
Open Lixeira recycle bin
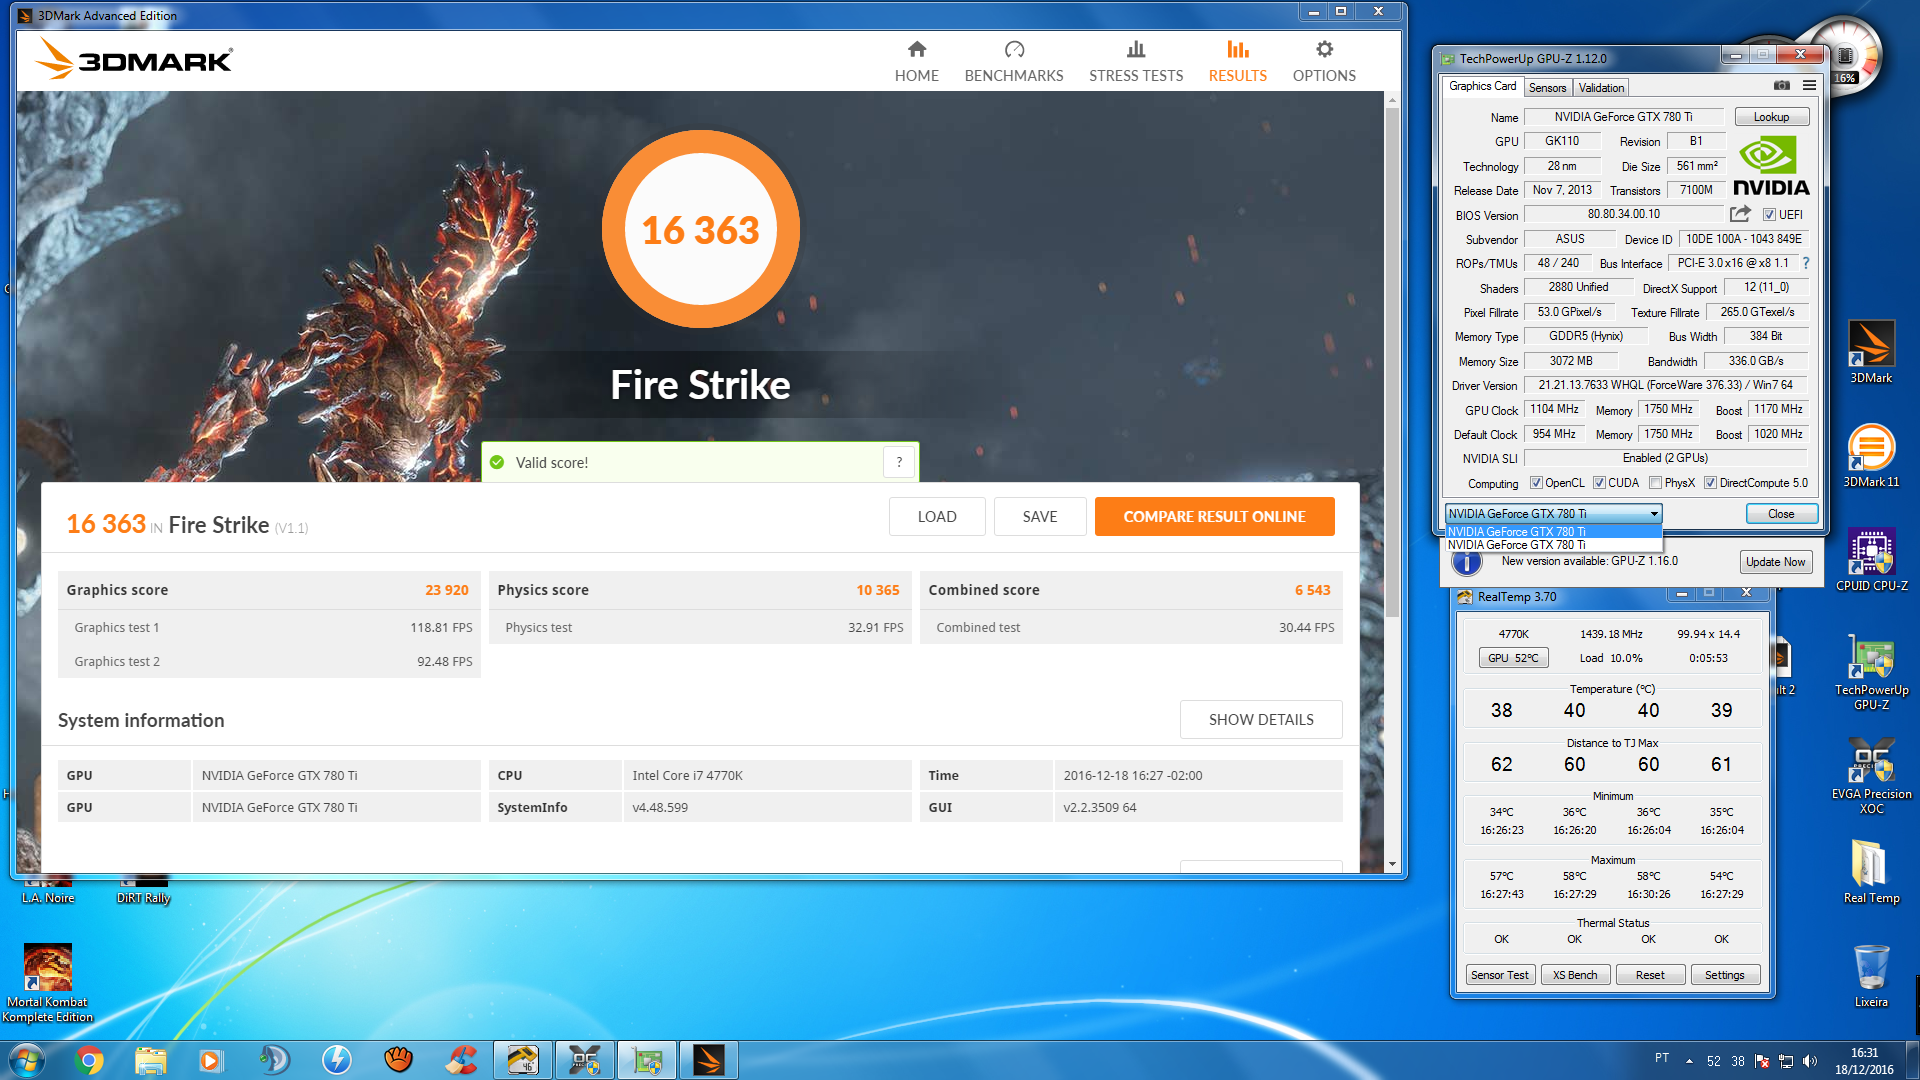(1871, 975)
